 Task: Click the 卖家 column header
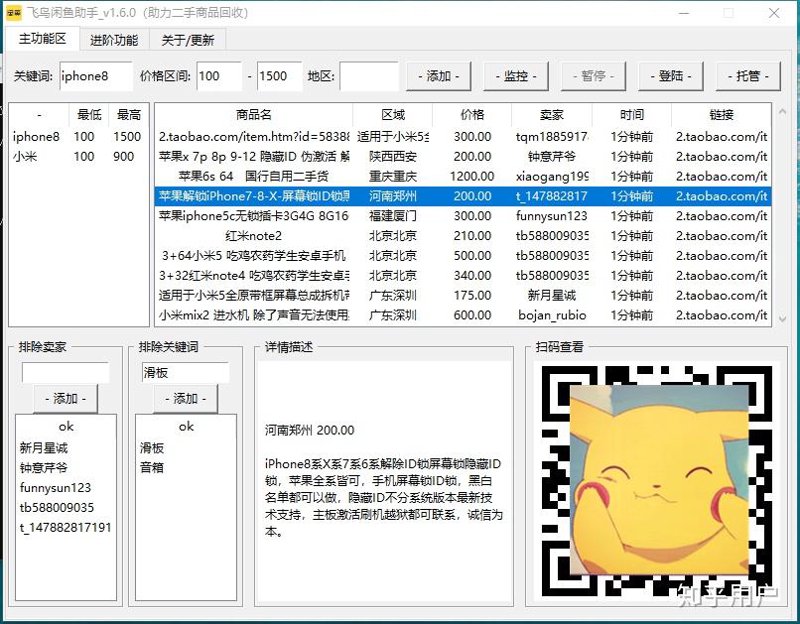click(x=552, y=115)
